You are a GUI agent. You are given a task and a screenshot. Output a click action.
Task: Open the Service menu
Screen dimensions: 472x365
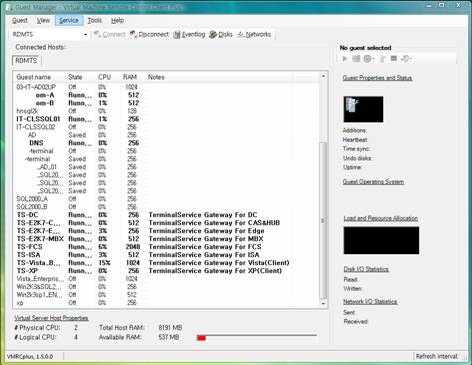[x=69, y=20]
